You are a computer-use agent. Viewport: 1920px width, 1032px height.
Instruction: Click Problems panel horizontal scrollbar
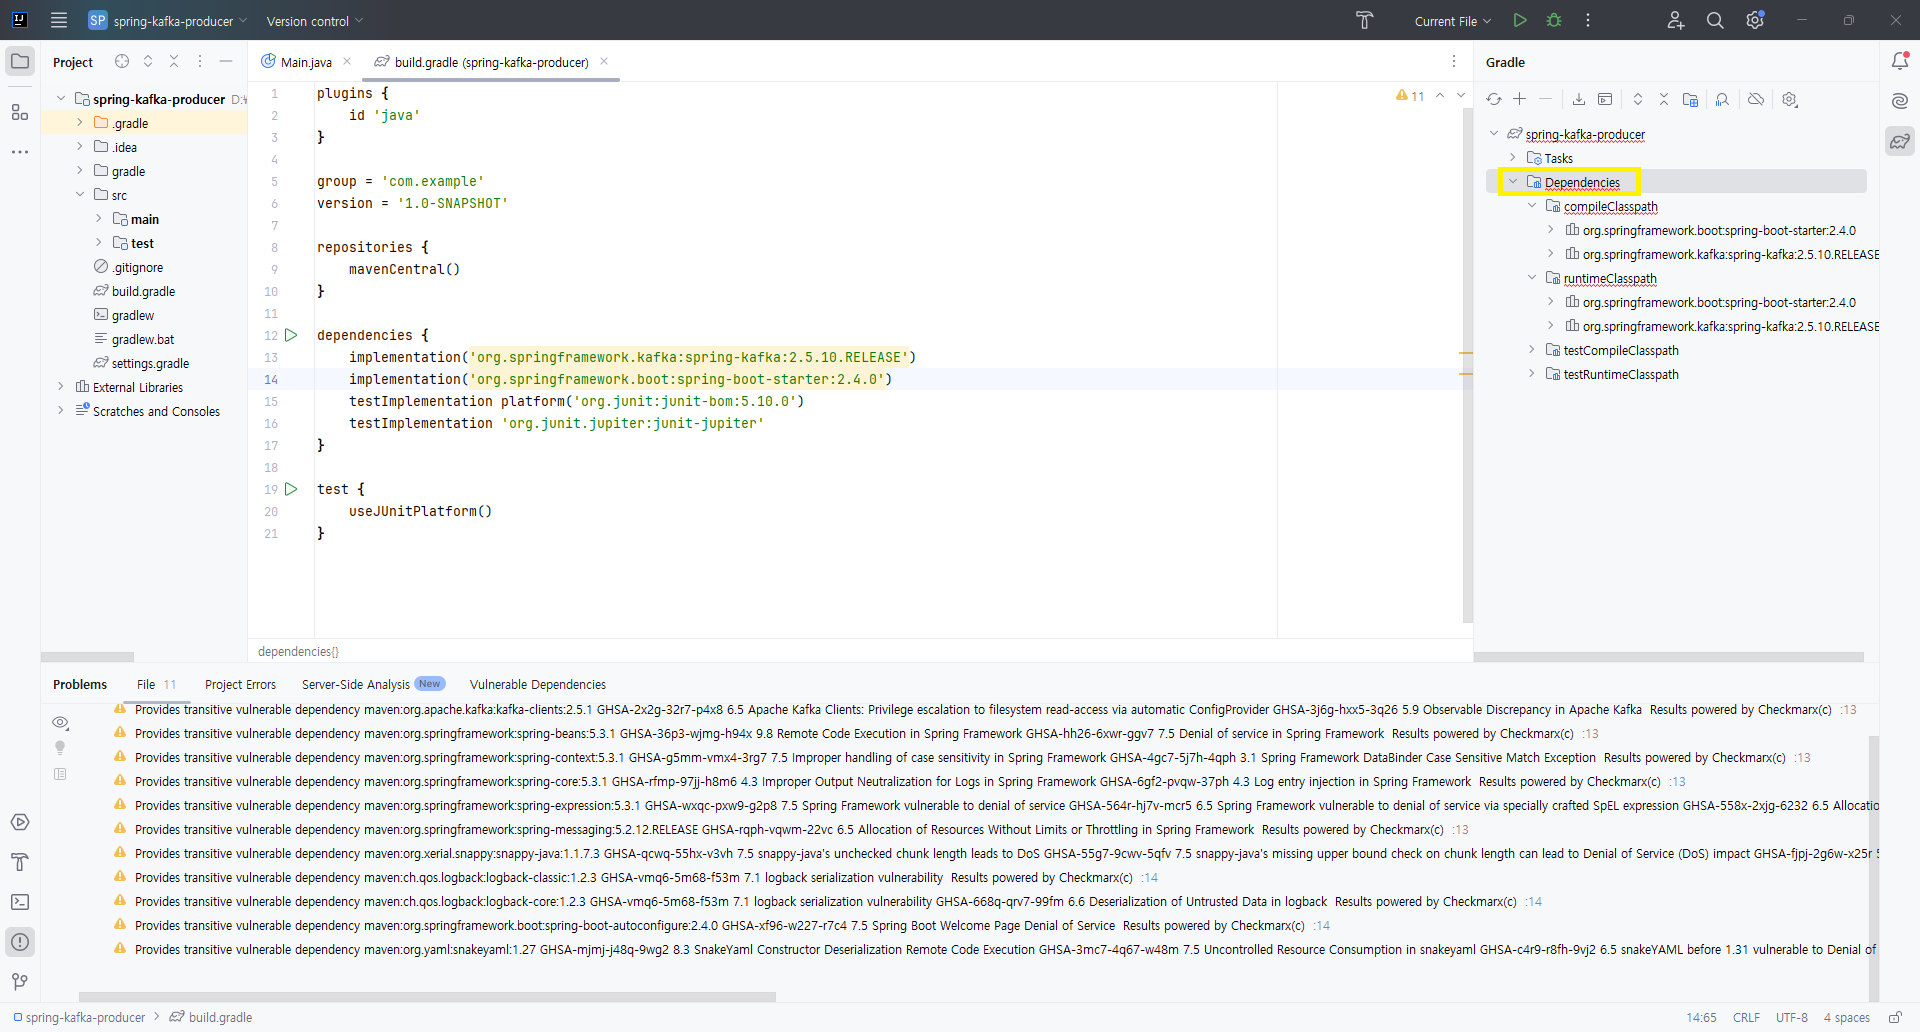pyautogui.click(x=427, y=997)
